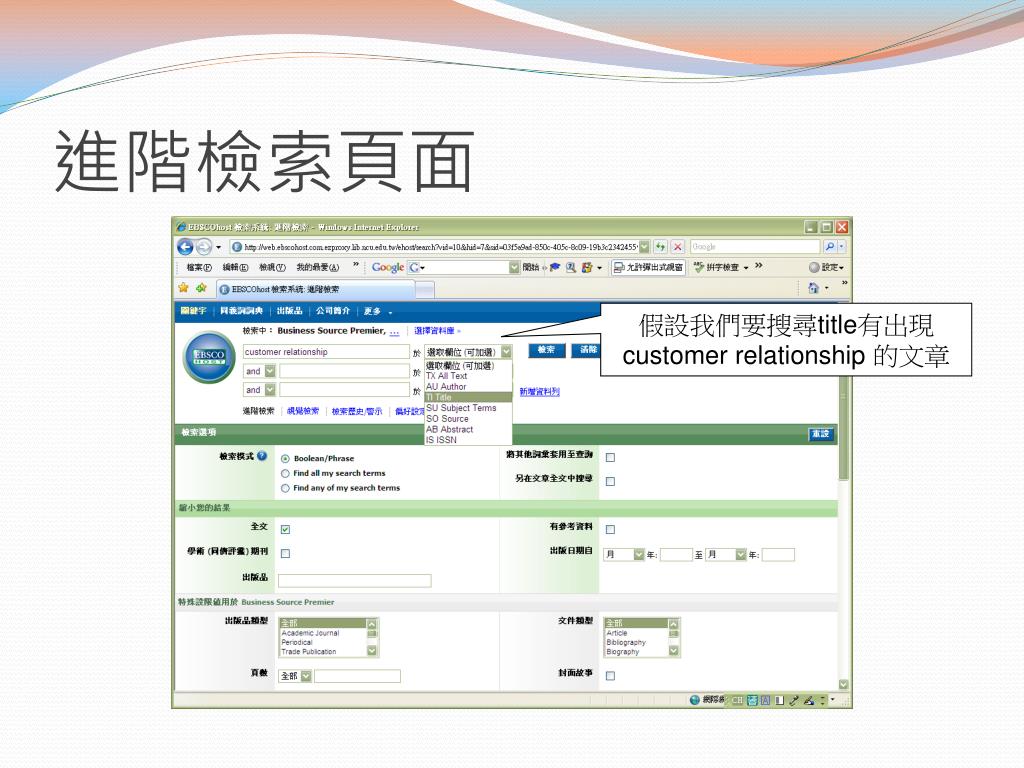1024x768 pixels.
Task: Open the 檢視(V) View menu
Action: click(272, 267)
